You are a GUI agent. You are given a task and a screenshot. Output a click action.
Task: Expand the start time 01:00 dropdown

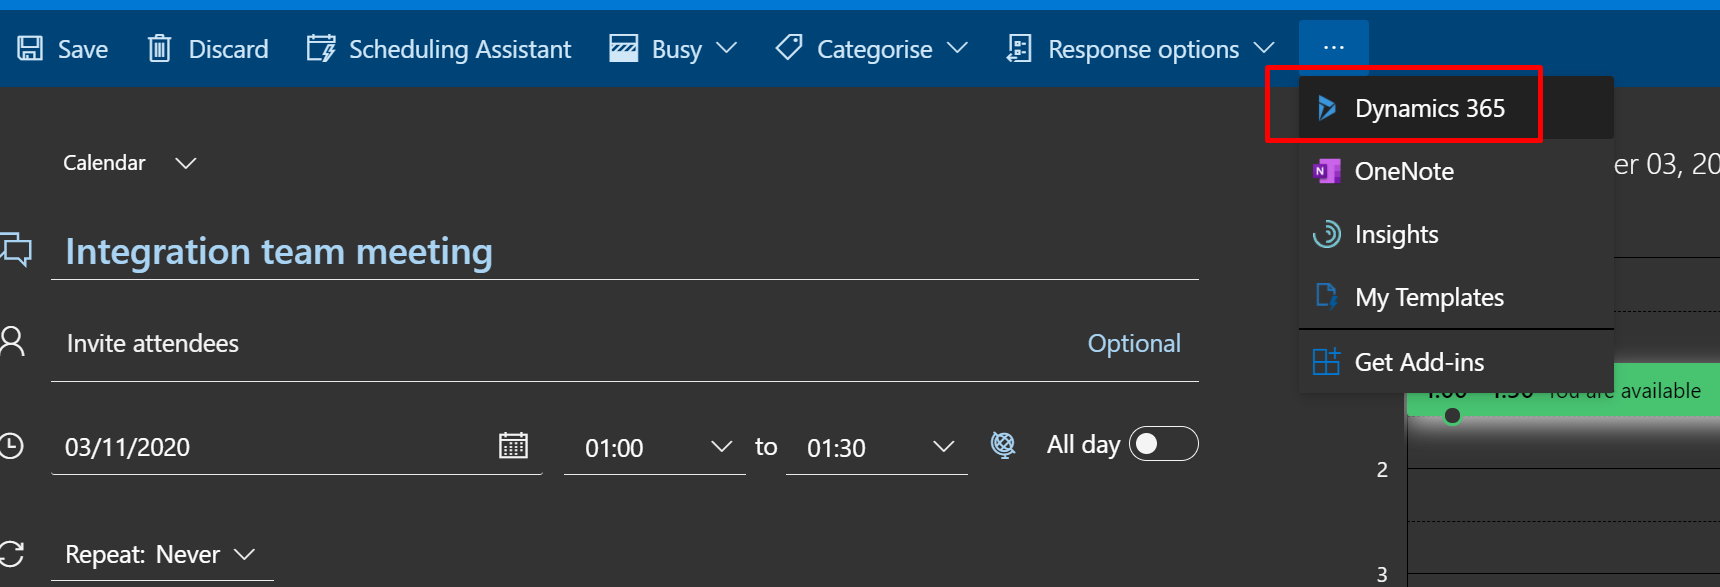[721, 447]
